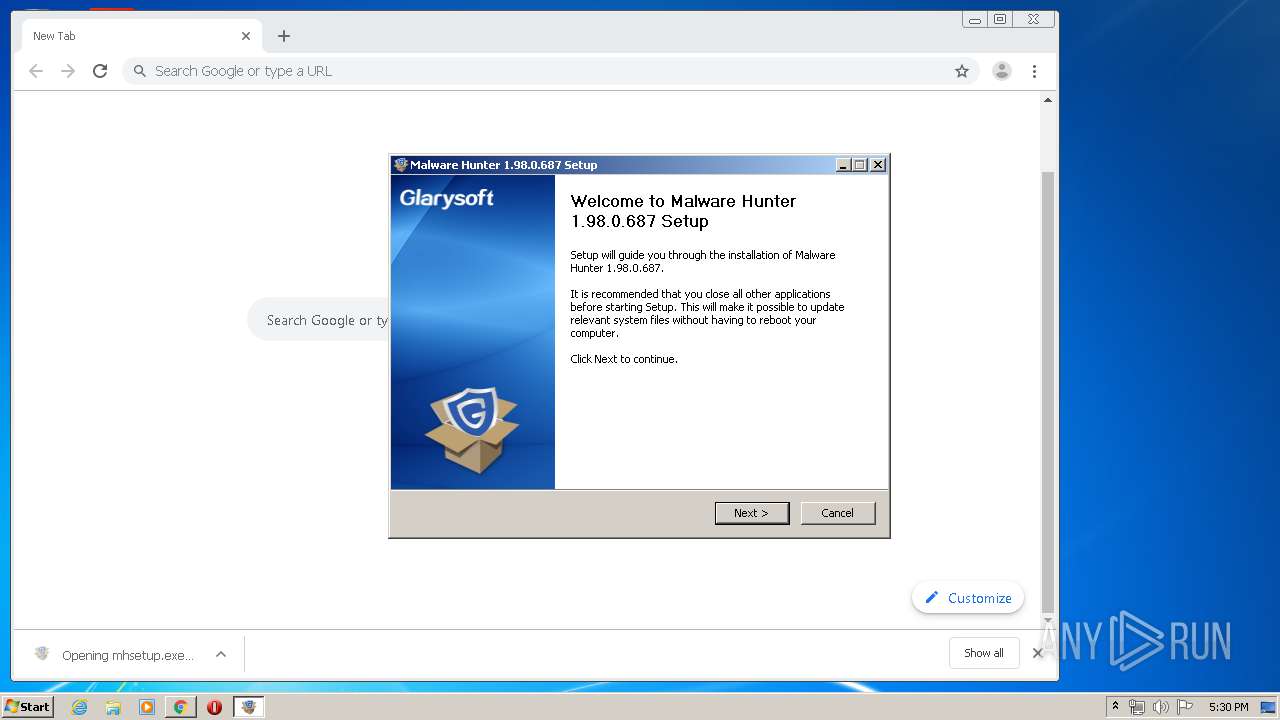Open Action Center flag icon
The height and width of the screenshot is (720, 1280).
pyautogui.click(x=1185, y=707)
